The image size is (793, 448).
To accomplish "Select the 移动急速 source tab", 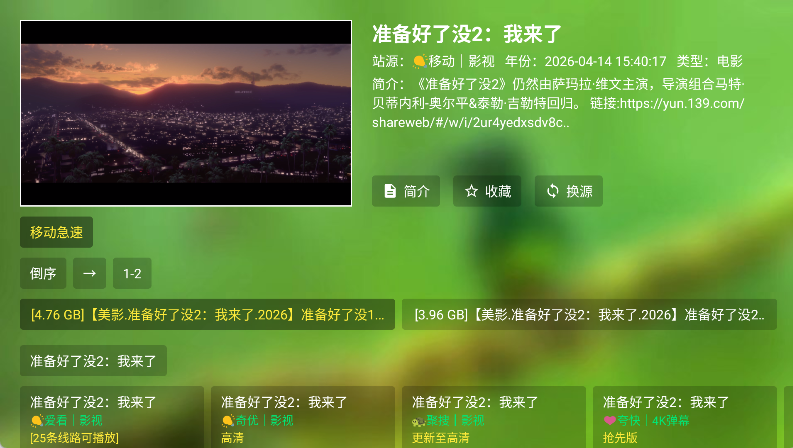I will tap(56, 232).
